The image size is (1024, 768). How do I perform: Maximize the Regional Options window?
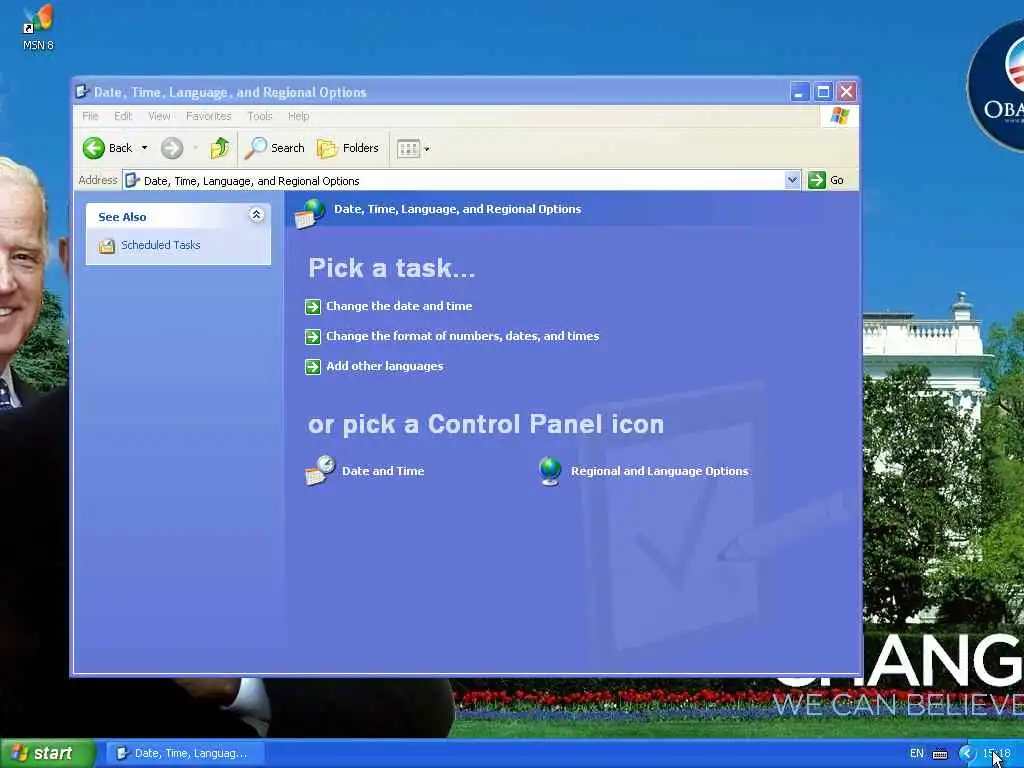[x=823, y=92]
